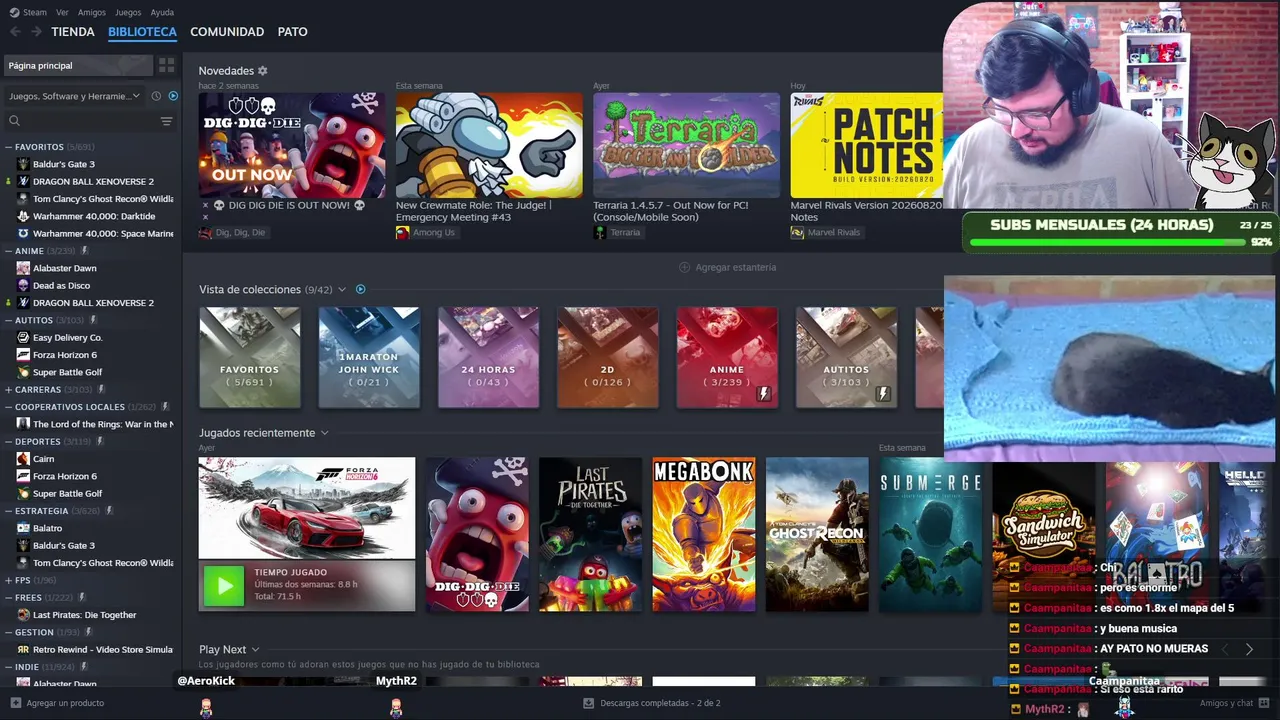The height and width of the screenshot is (720, 1280).
Task: Click the Last Pirates: Die Together icon
Action: pos(23,615)
